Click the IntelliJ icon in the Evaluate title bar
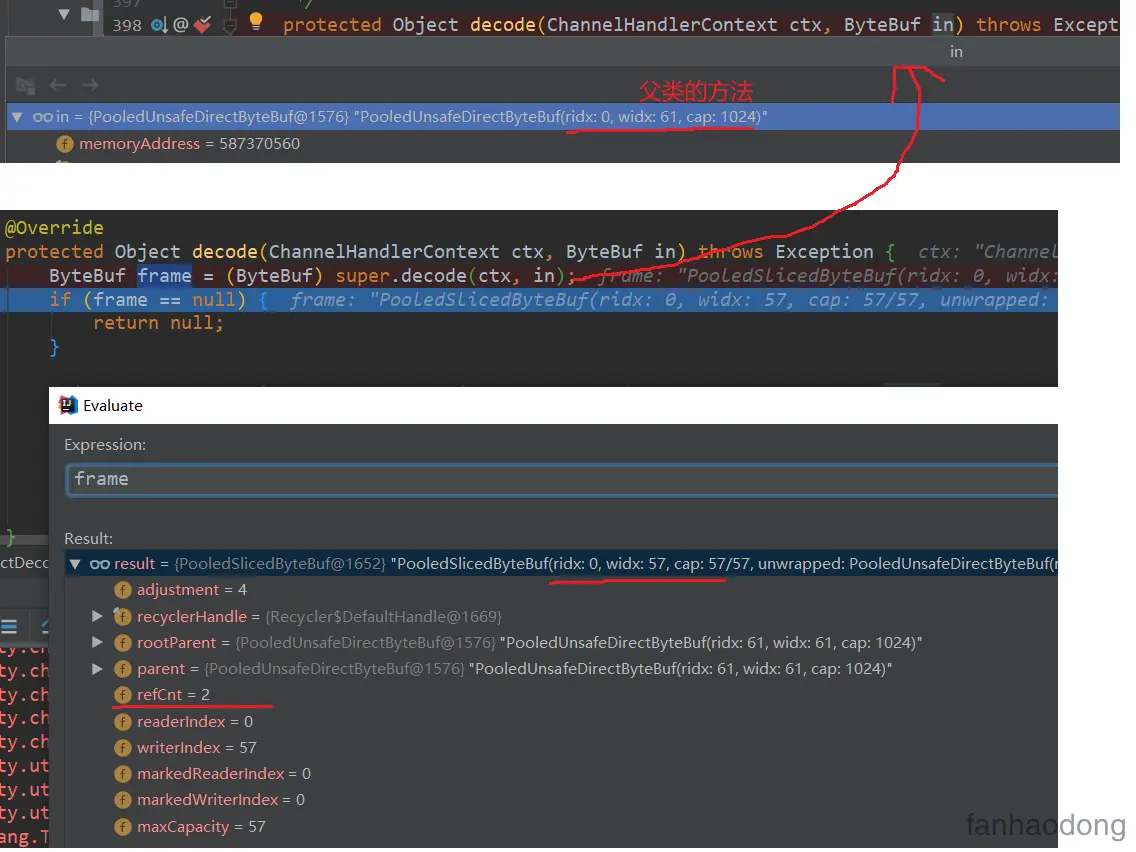Viewport: 1136px width, 852px height. click(x=68, y=405)
